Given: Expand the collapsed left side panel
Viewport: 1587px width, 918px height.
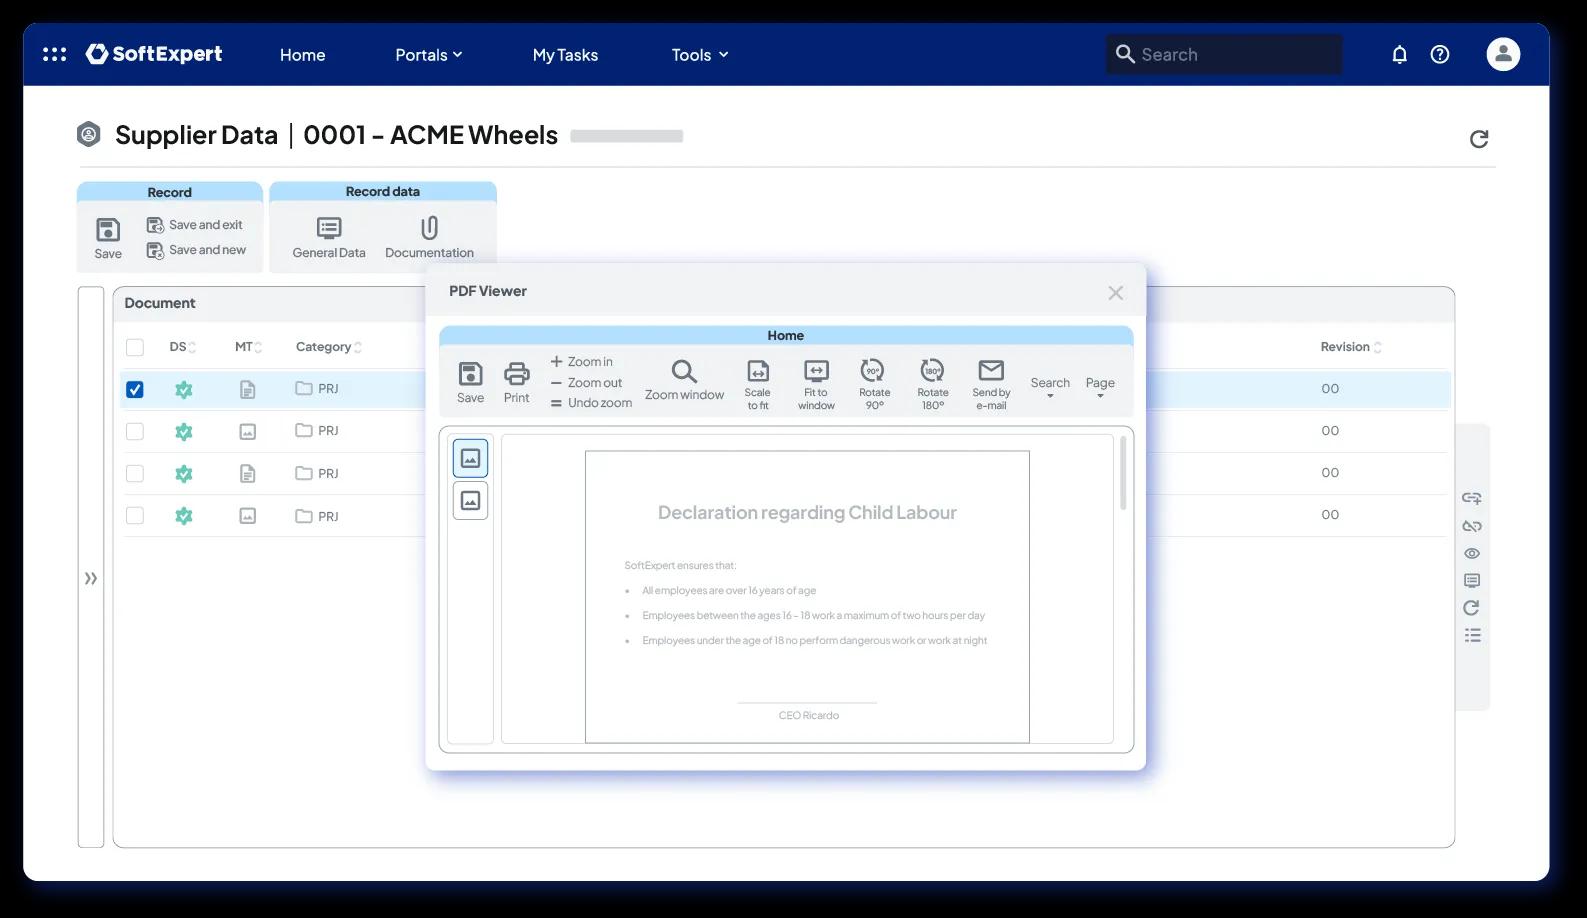Looking at the screenshot, I should coord(91,578).
